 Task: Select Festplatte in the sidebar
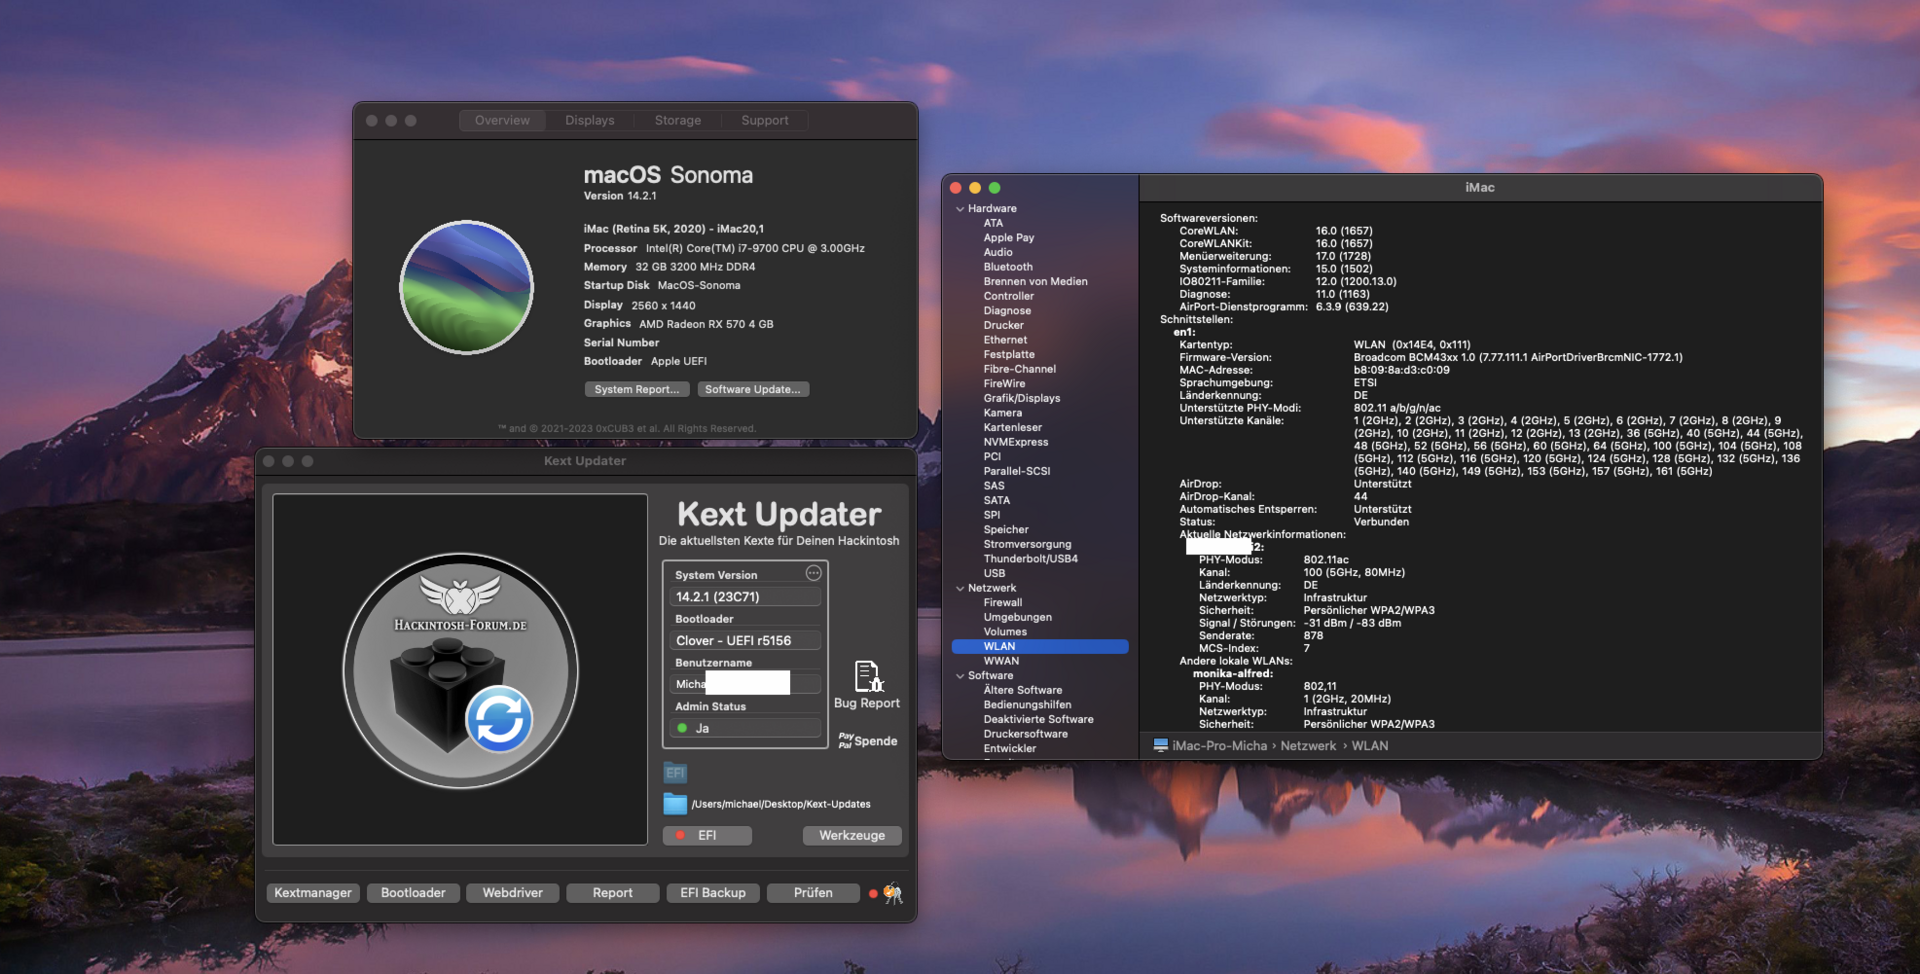(1009, 354)
